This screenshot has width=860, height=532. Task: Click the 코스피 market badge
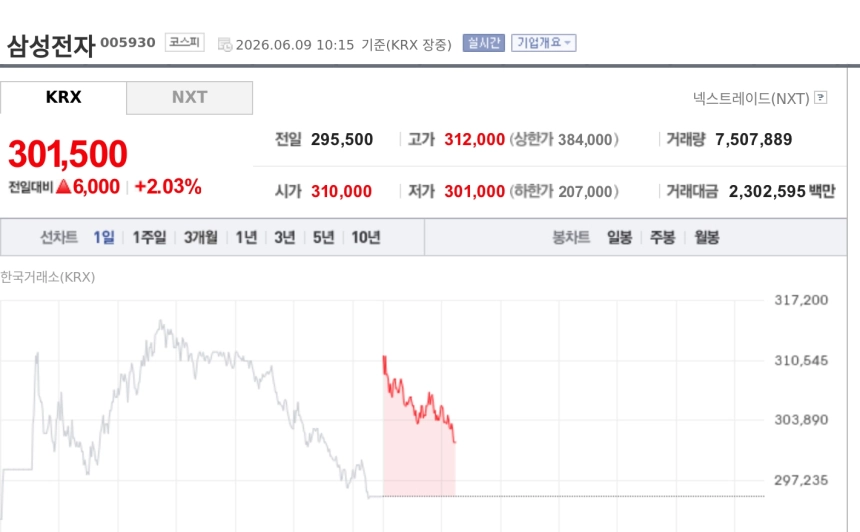pos(185,42)
